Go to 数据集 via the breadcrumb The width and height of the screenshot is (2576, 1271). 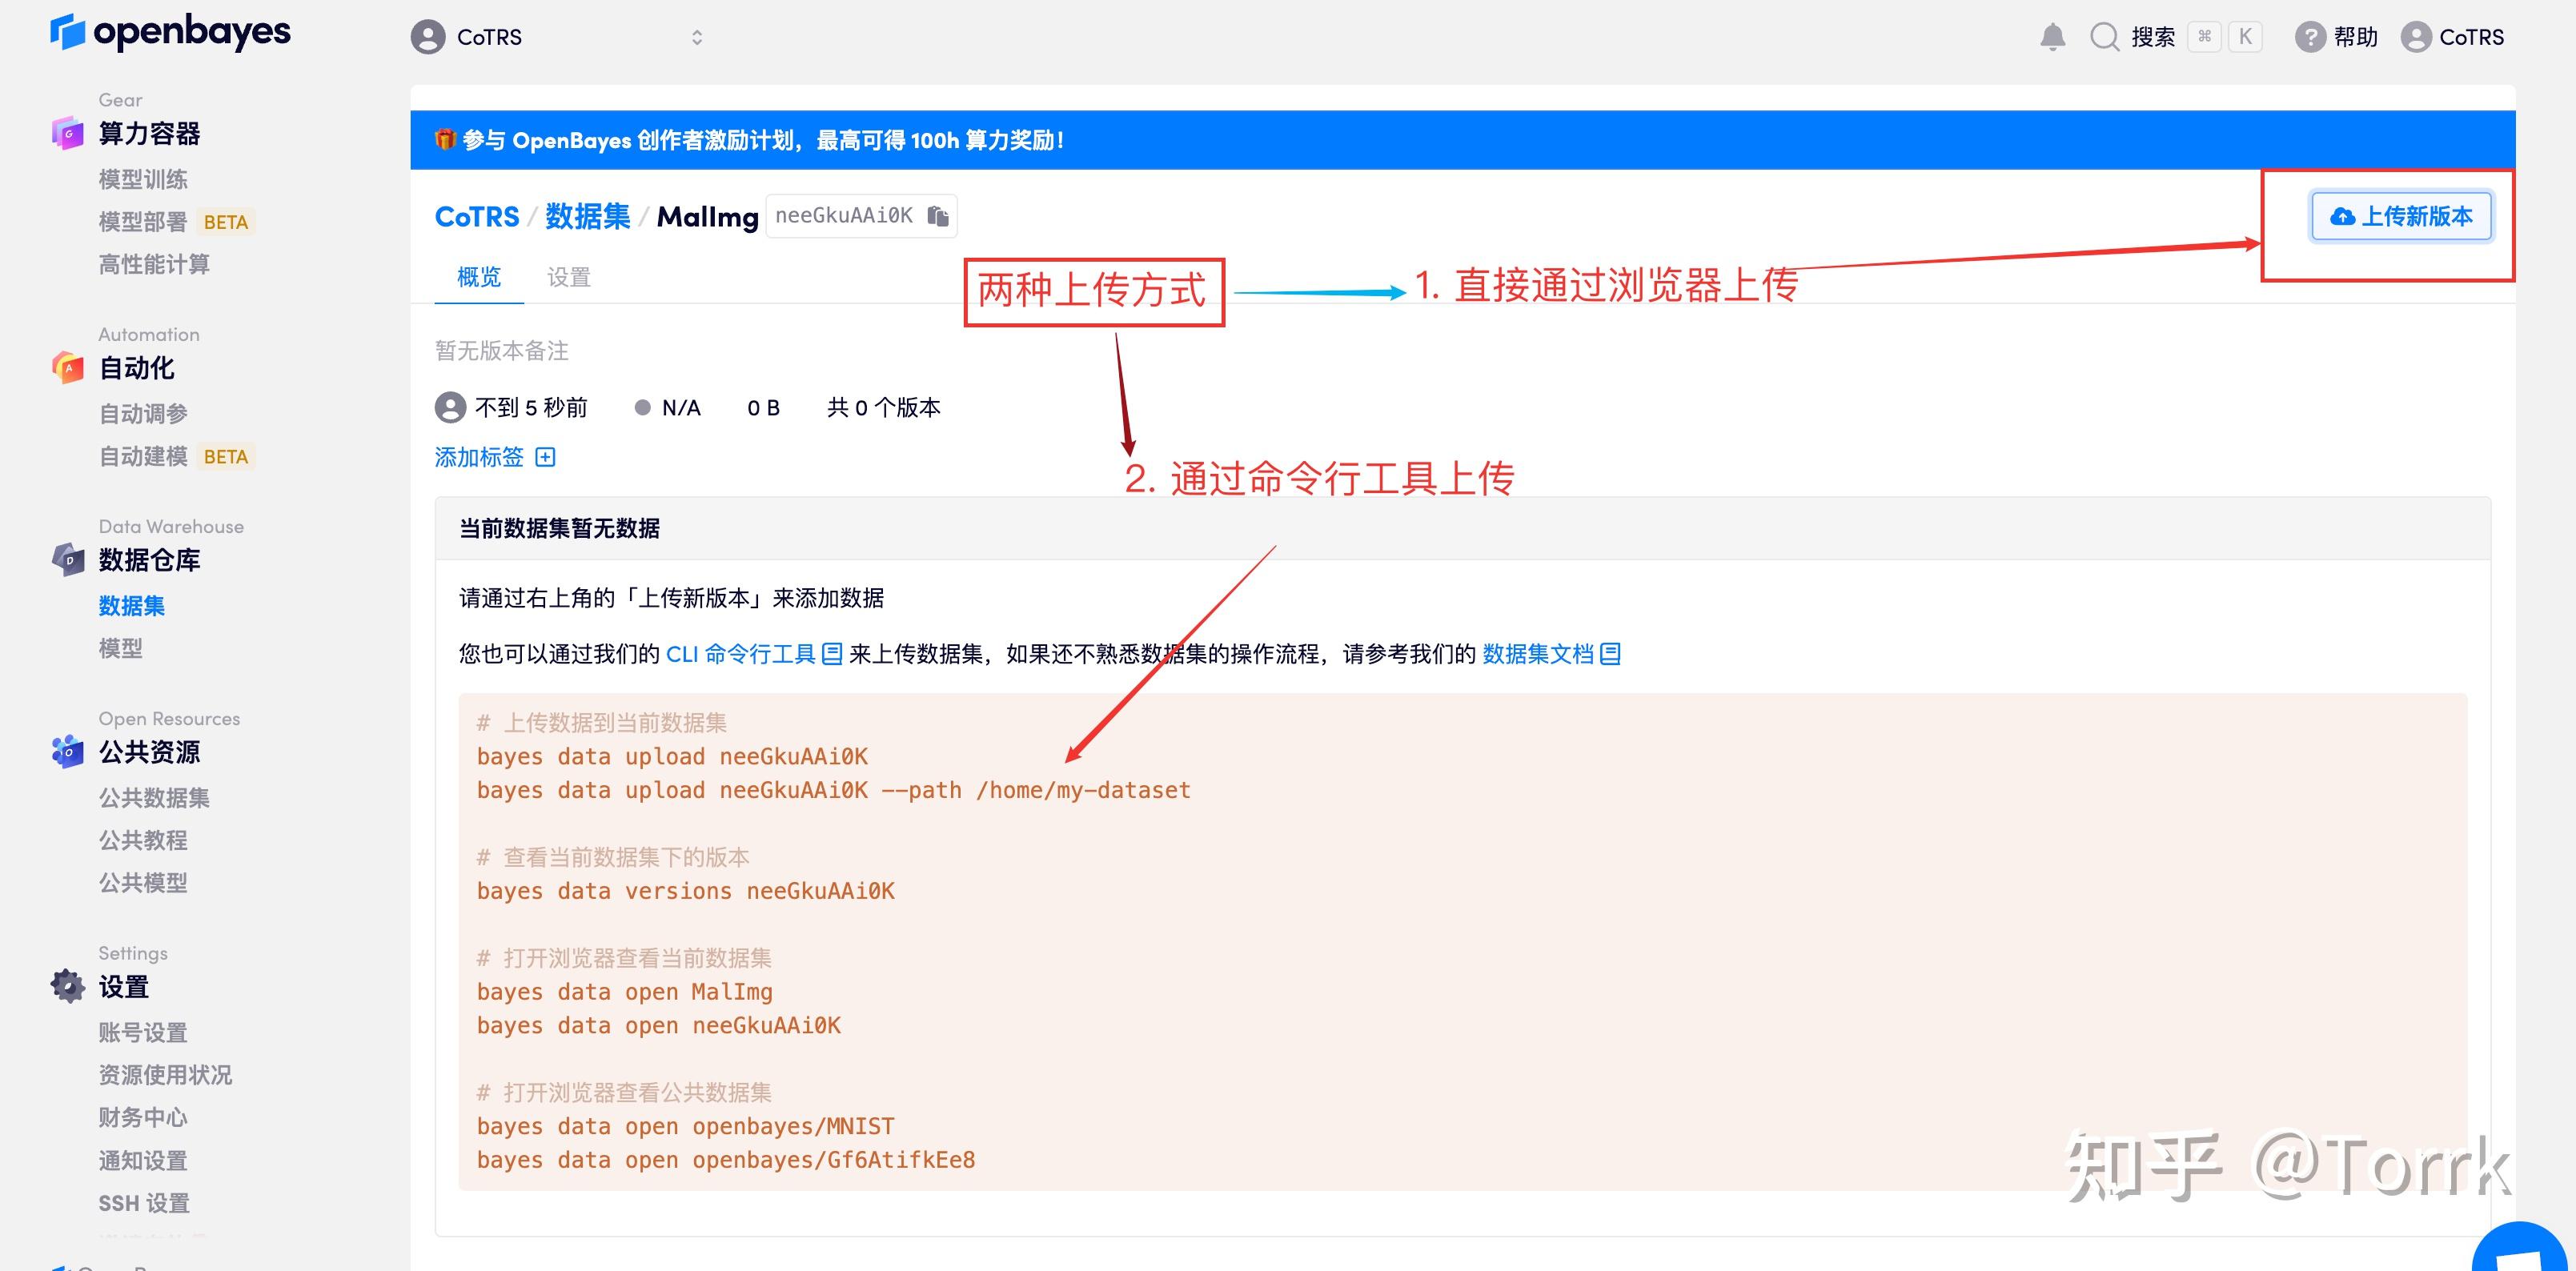pyautogui.click(x=588, y=216)
